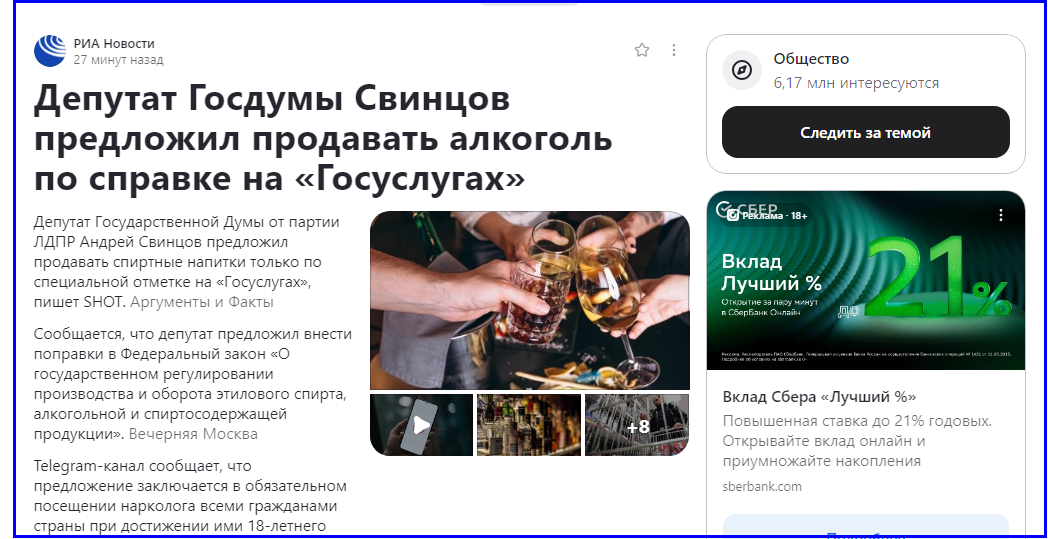The image size is (1048, 539).
Task: Click the sberbank.com ad domain
Action: [x=762, y=486]
